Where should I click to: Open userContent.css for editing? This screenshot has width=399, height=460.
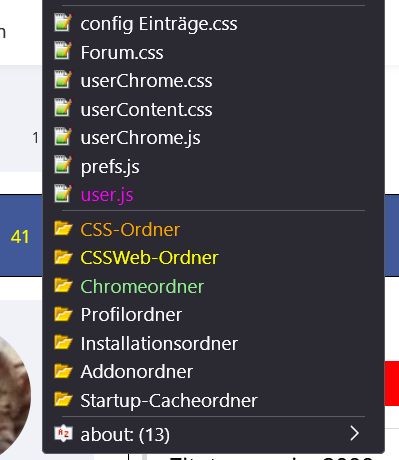coord(213,109)
